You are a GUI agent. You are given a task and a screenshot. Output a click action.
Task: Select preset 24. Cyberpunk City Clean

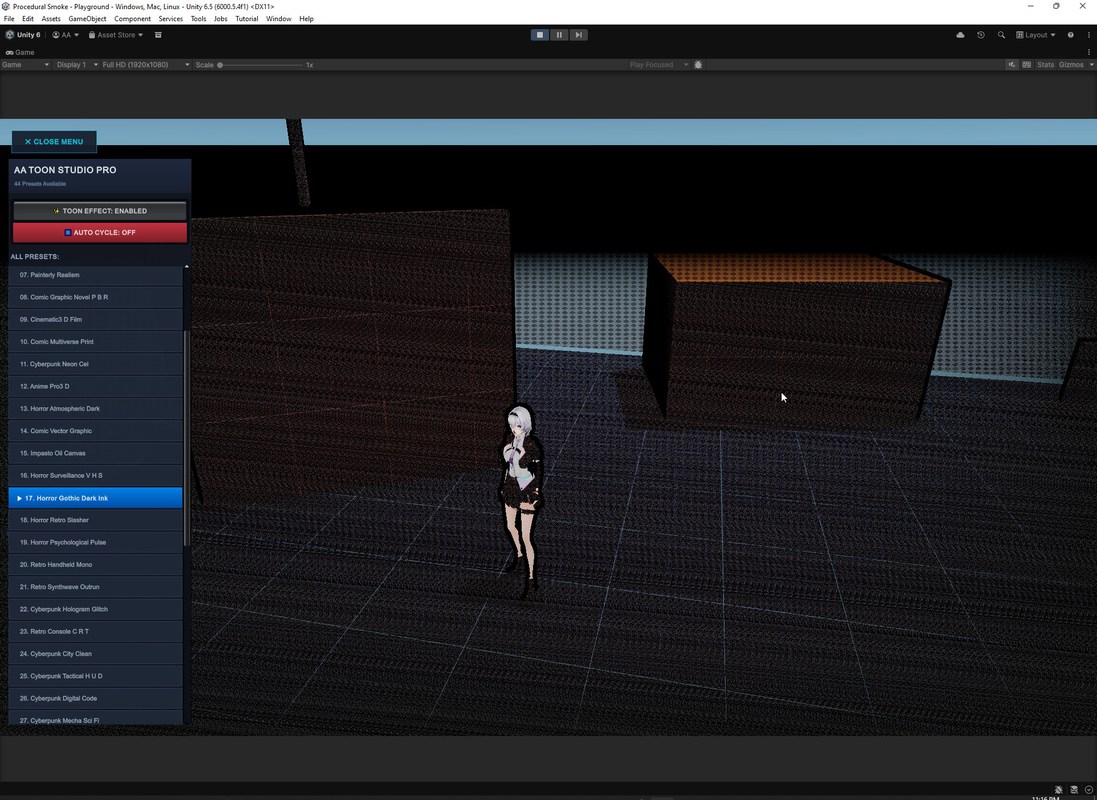(95, 654)
